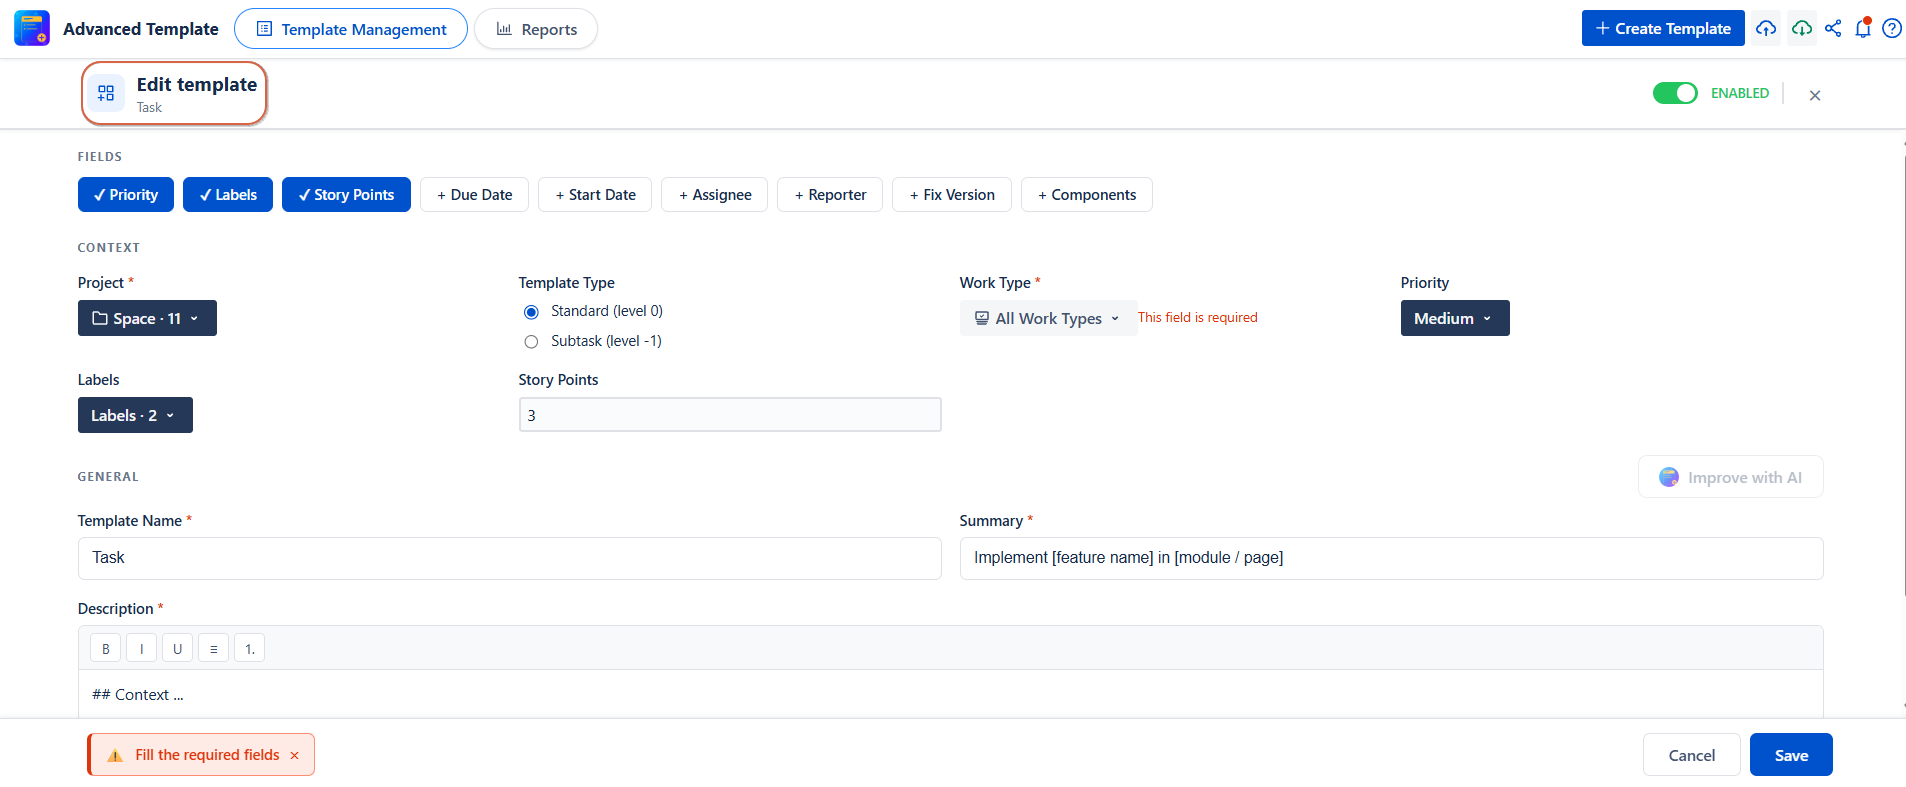Image resolution: width=1906 pixels, height=787 pixels.
Task: Open the Space · 11 project dropdown
Action: click(x=147, y=318)
